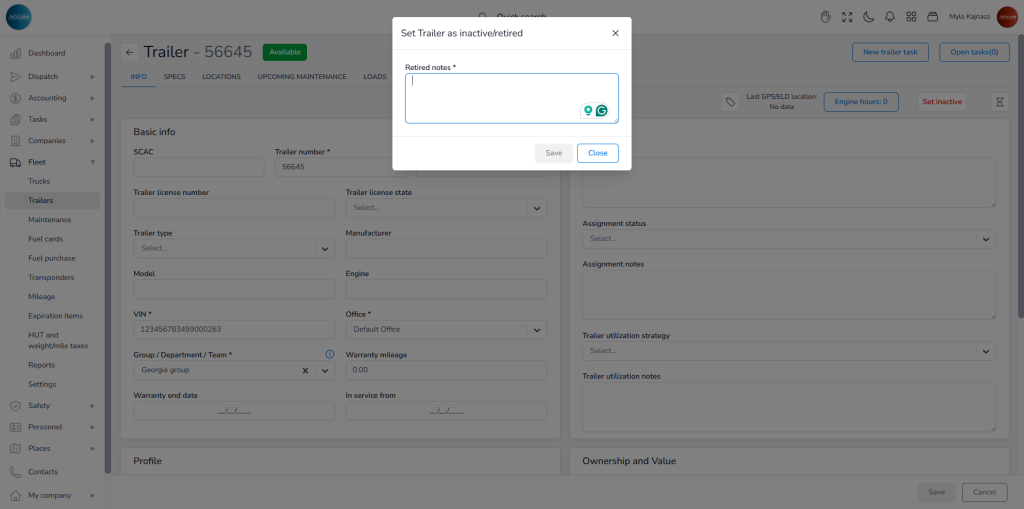Screen dimensions: 1024x509
Task: Expand the Office dropdown
Action: 537,330
